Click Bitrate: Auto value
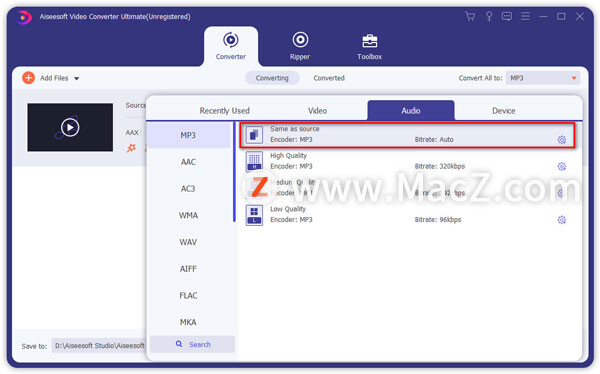This screenshot has width=600, height=374. pyautogui.click(x=434, y=140)
